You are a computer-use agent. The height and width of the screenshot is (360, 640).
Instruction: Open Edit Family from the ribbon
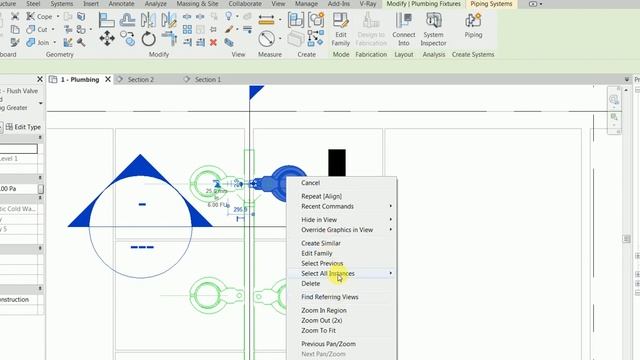tap(340, 29)
